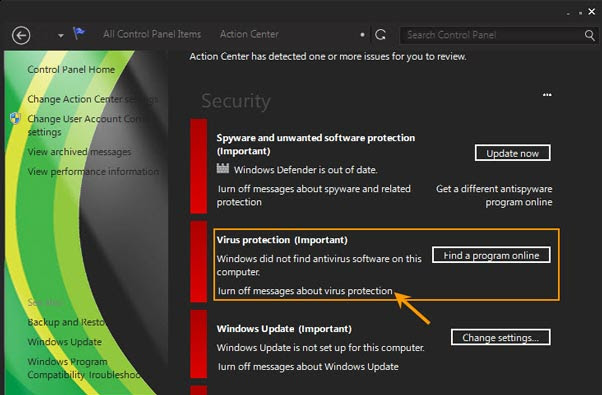Click the magnifier search icon

tap(590, 35)
